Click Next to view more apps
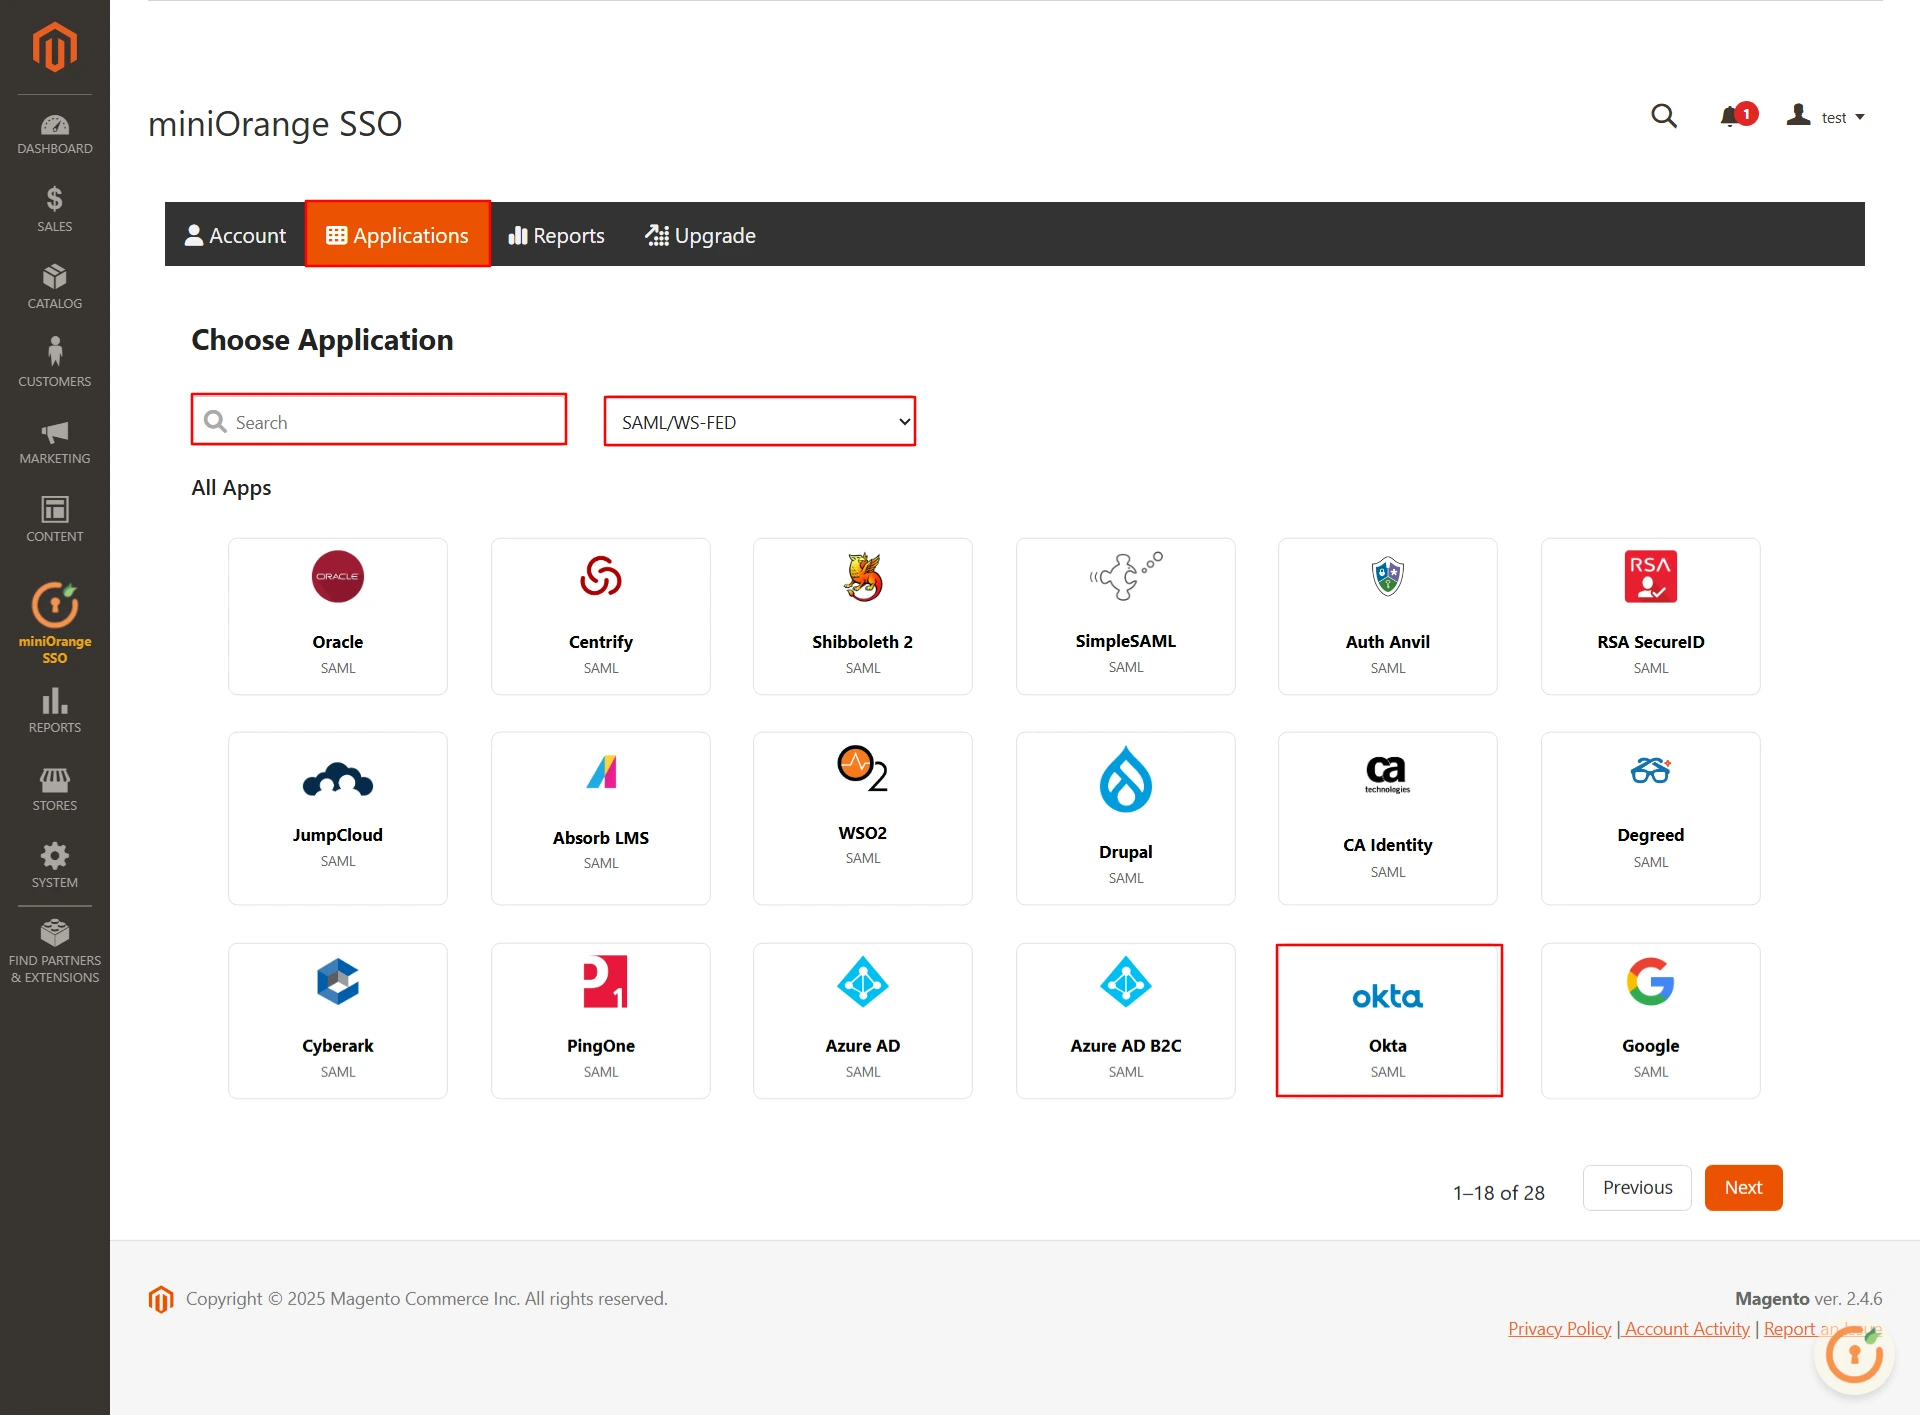1920x1417 pixels. tap(1742, 1188)
